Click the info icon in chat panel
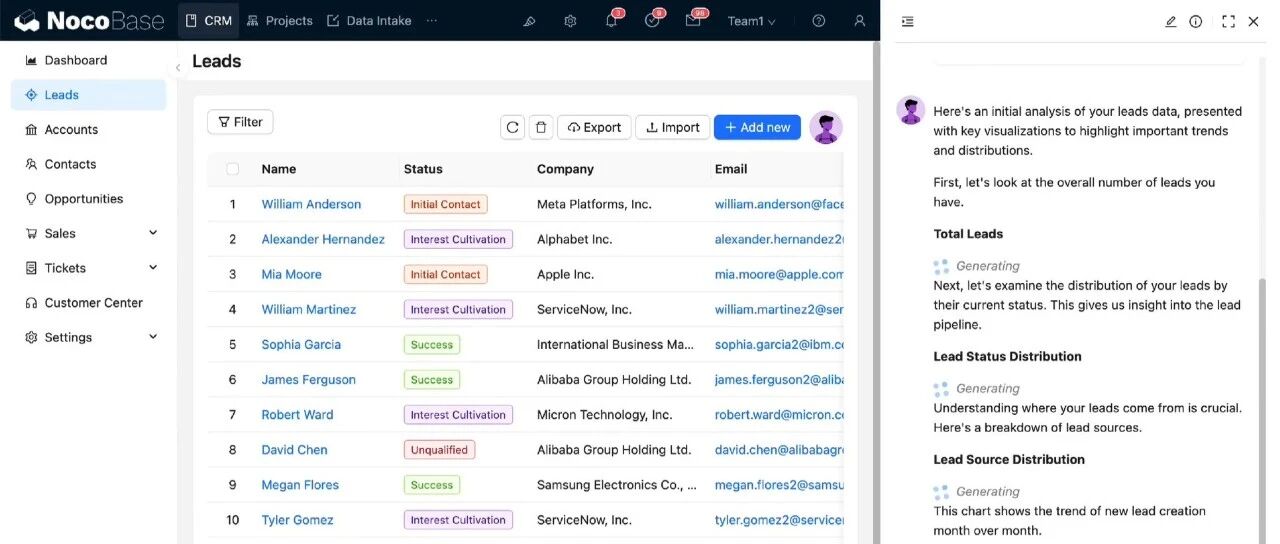 click(1196, 21)
